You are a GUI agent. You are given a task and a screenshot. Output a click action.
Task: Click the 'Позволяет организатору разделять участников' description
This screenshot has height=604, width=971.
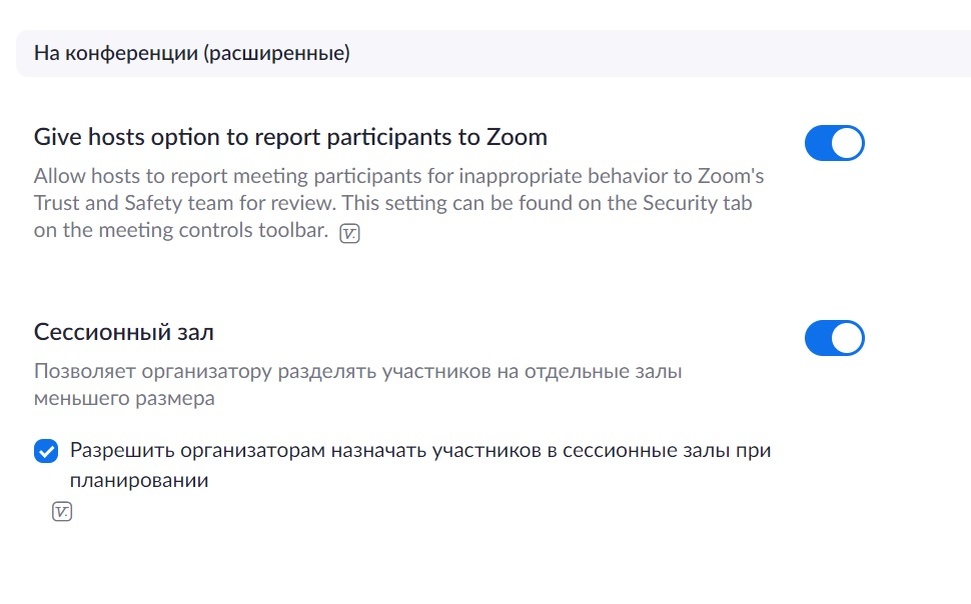[357, 372]
